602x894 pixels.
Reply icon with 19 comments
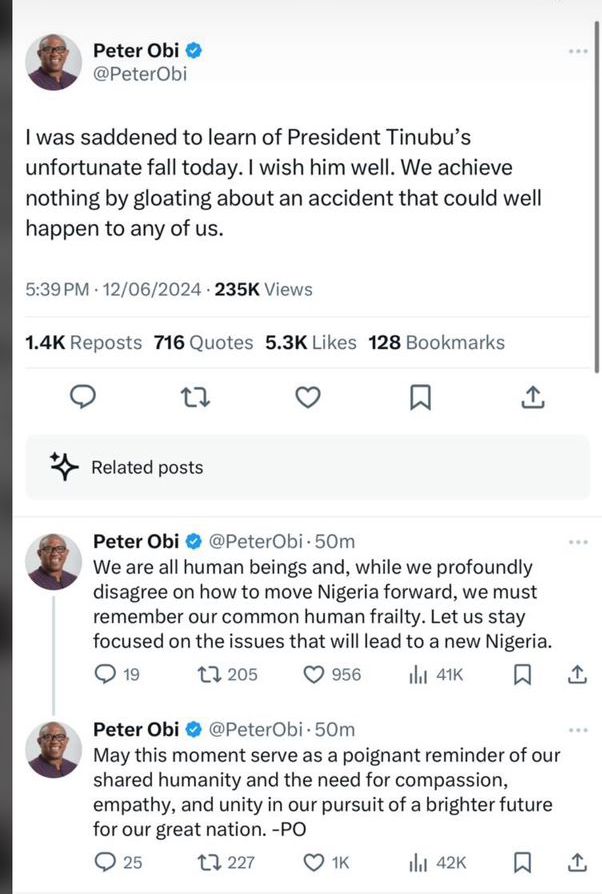click(116, 674)
